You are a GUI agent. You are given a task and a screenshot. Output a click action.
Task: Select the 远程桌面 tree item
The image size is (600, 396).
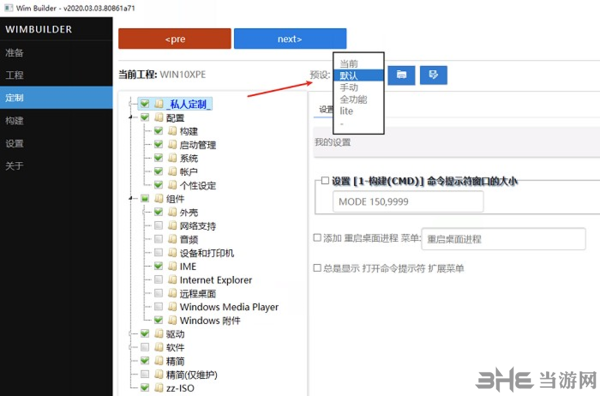coord(198,293)
